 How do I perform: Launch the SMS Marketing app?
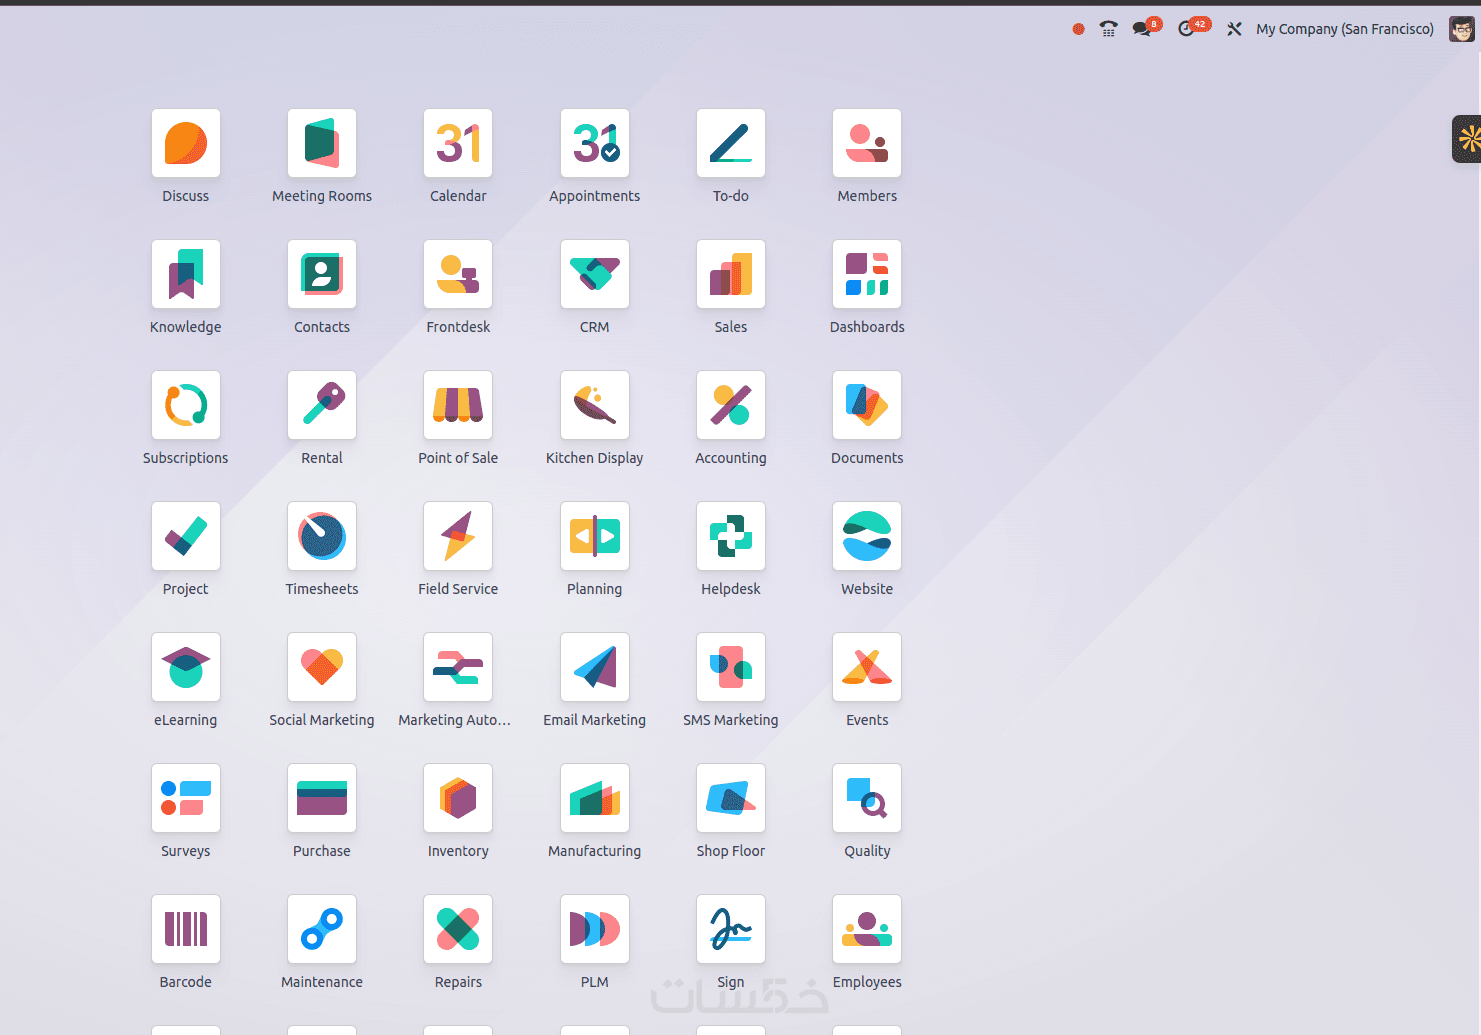tap(731, 667)
